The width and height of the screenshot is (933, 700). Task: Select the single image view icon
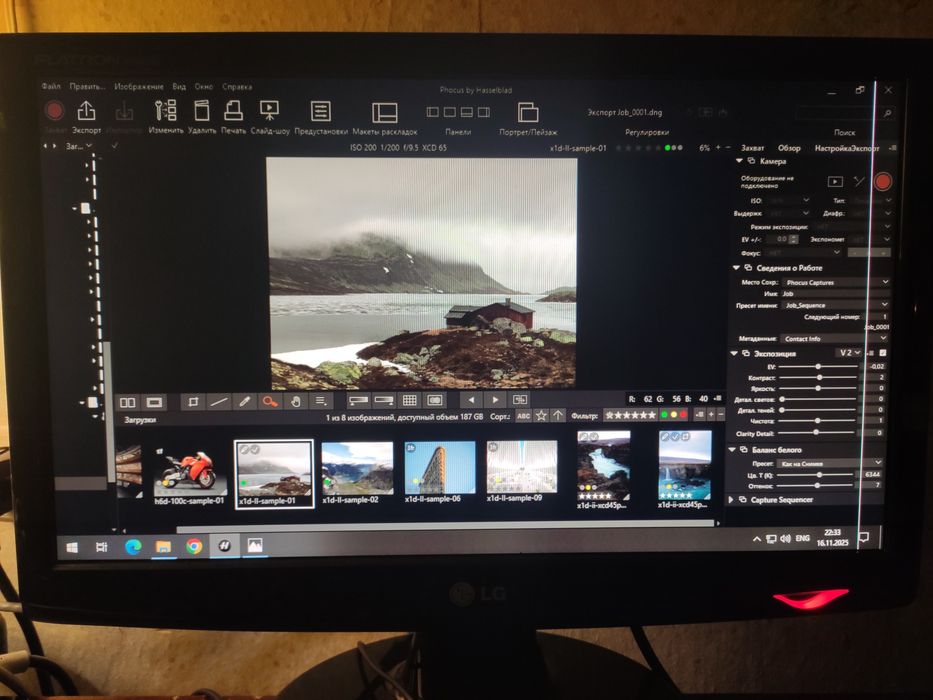coord(154,402)
